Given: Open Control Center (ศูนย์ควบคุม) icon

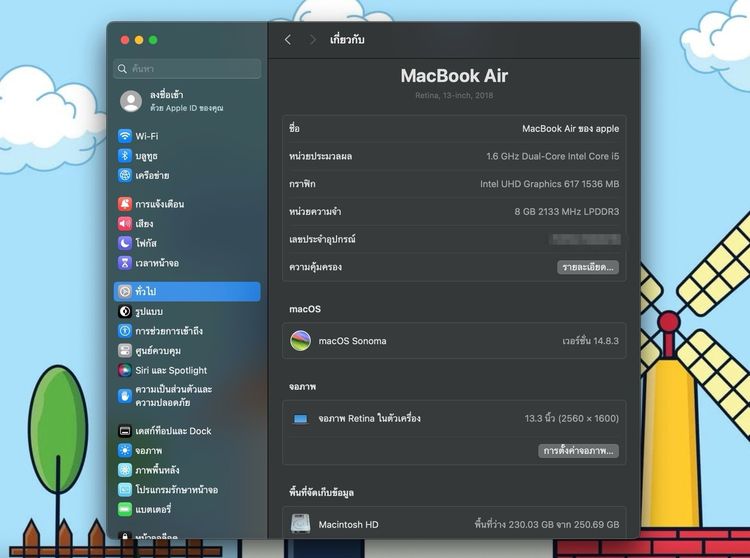Looking at the screenshot, I should [x=125, y=350].
